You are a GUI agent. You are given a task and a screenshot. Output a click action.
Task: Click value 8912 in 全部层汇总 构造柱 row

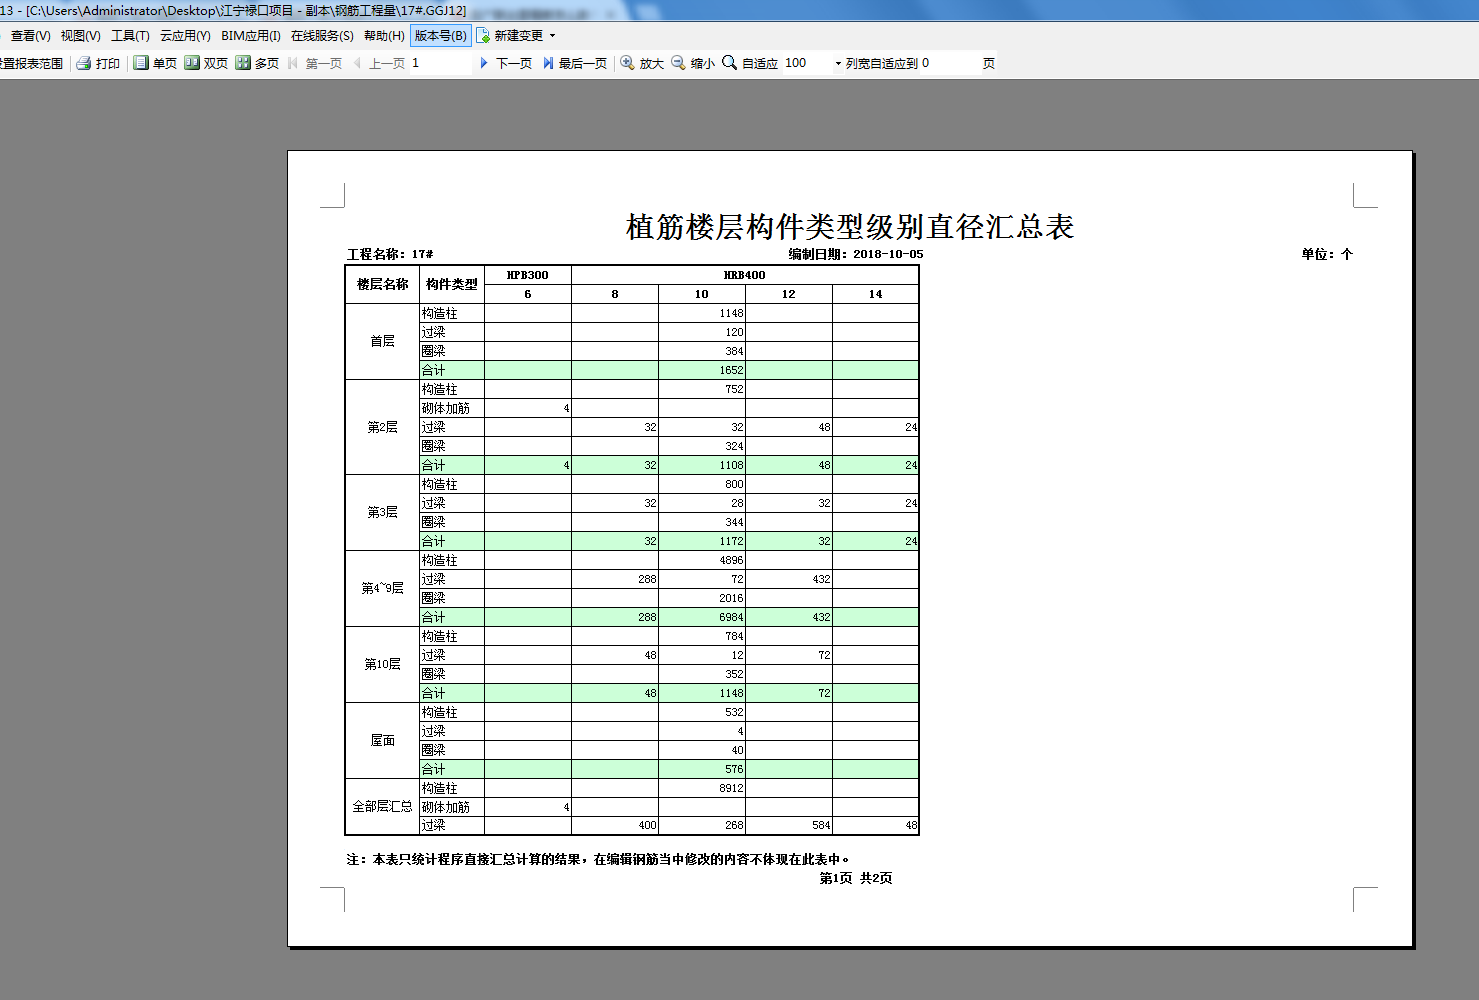click(x=731, y=788)
